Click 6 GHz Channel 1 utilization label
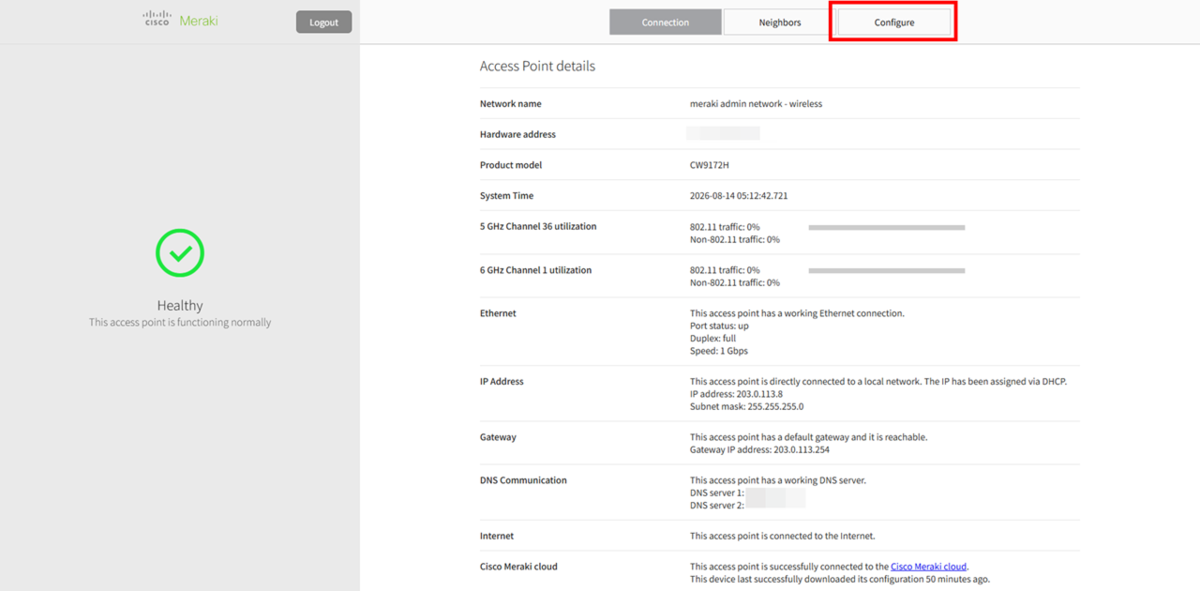This screenshot has height=591, width=1200. [536, 270]
